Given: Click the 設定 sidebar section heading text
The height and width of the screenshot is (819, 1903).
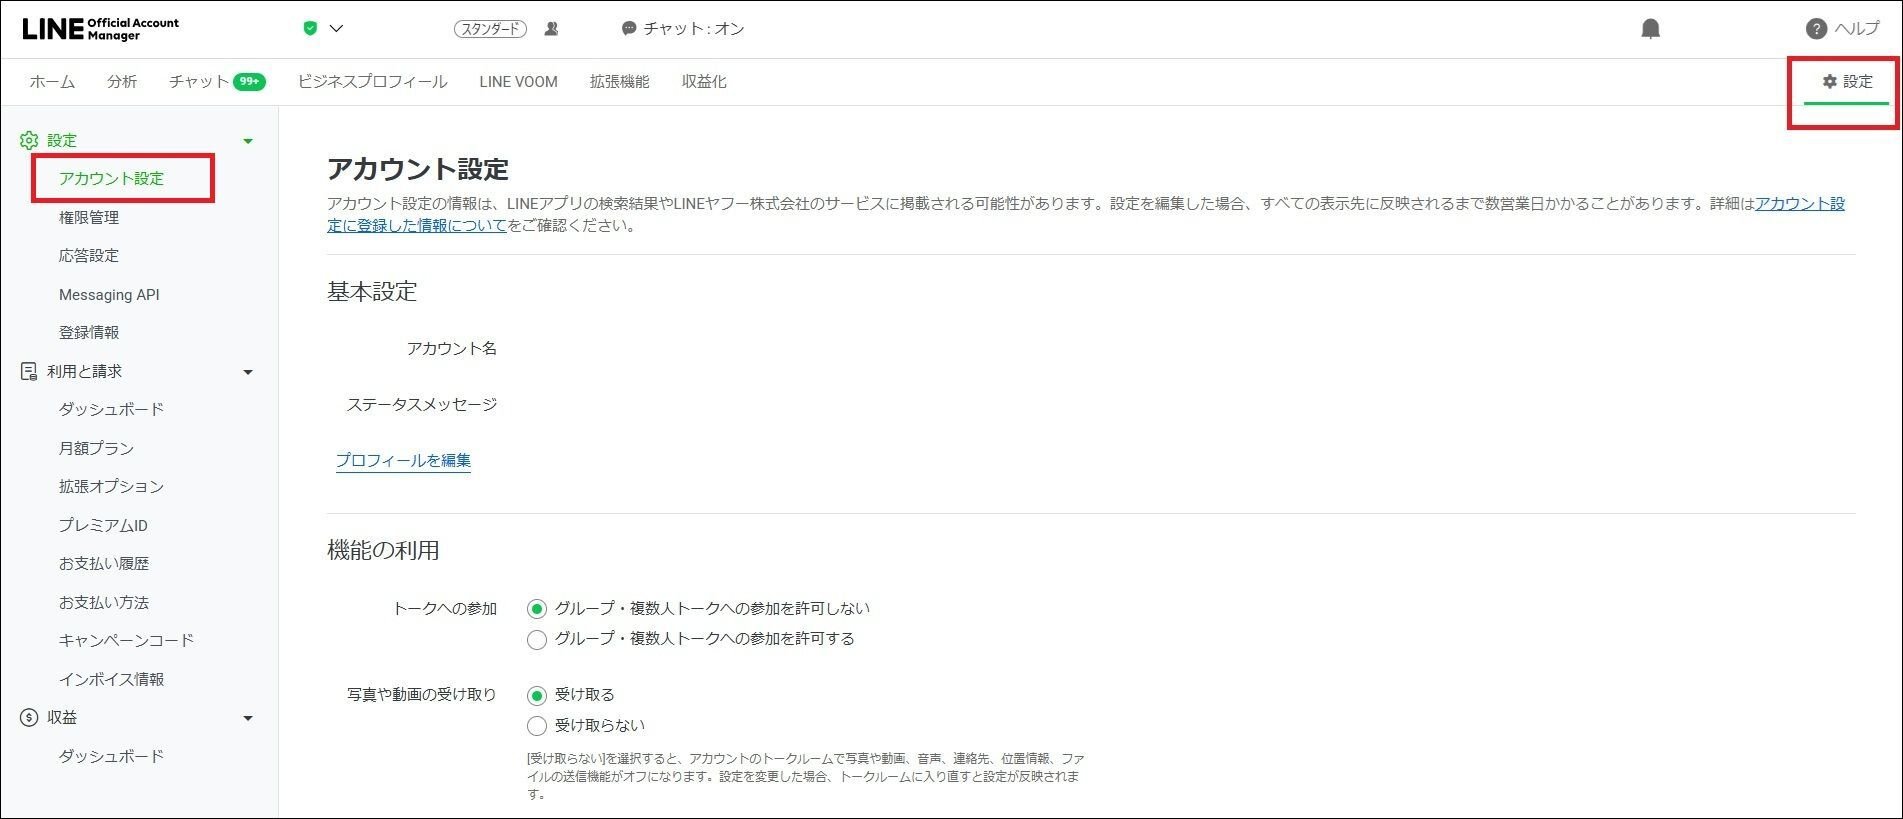Looking at the screenshot, I should pos(62,141).
